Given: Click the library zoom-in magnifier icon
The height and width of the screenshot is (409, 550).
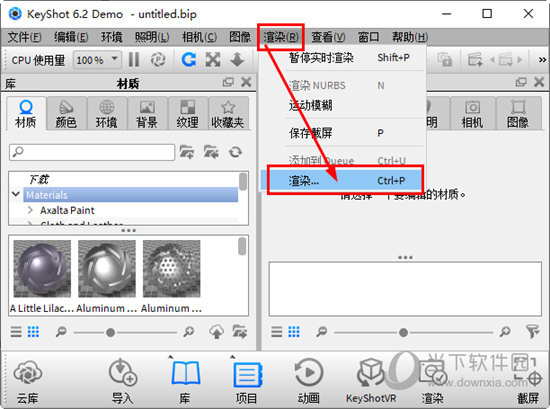Looking at the screenshot, I should coord(188,331).
